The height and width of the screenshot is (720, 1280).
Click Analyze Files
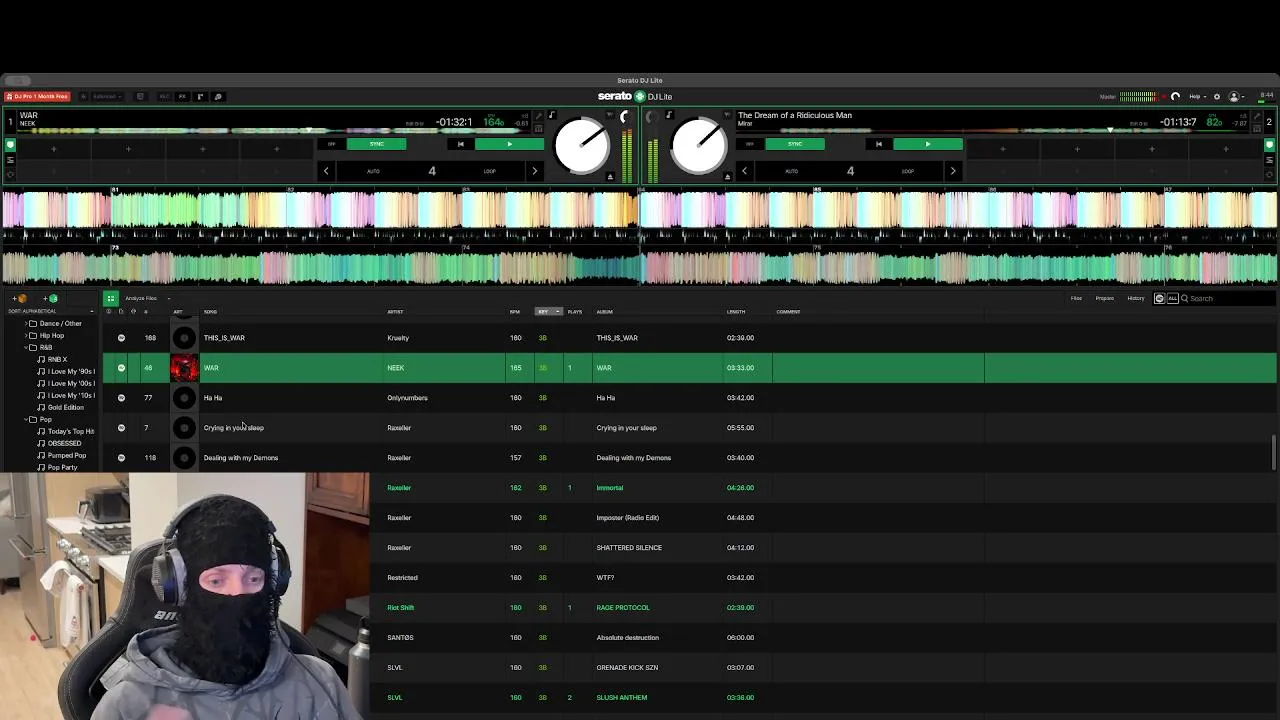tap(141, 298)
